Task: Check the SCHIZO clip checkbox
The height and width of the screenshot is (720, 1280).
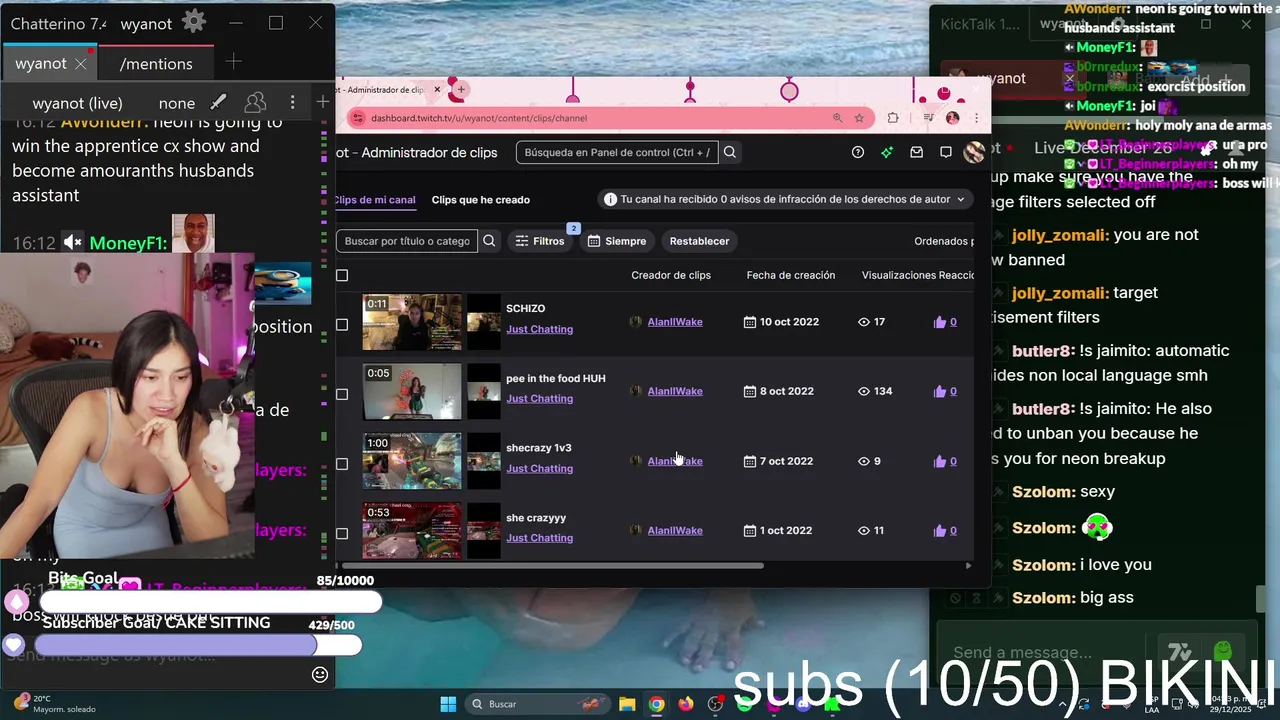Action: click(342, 324)
